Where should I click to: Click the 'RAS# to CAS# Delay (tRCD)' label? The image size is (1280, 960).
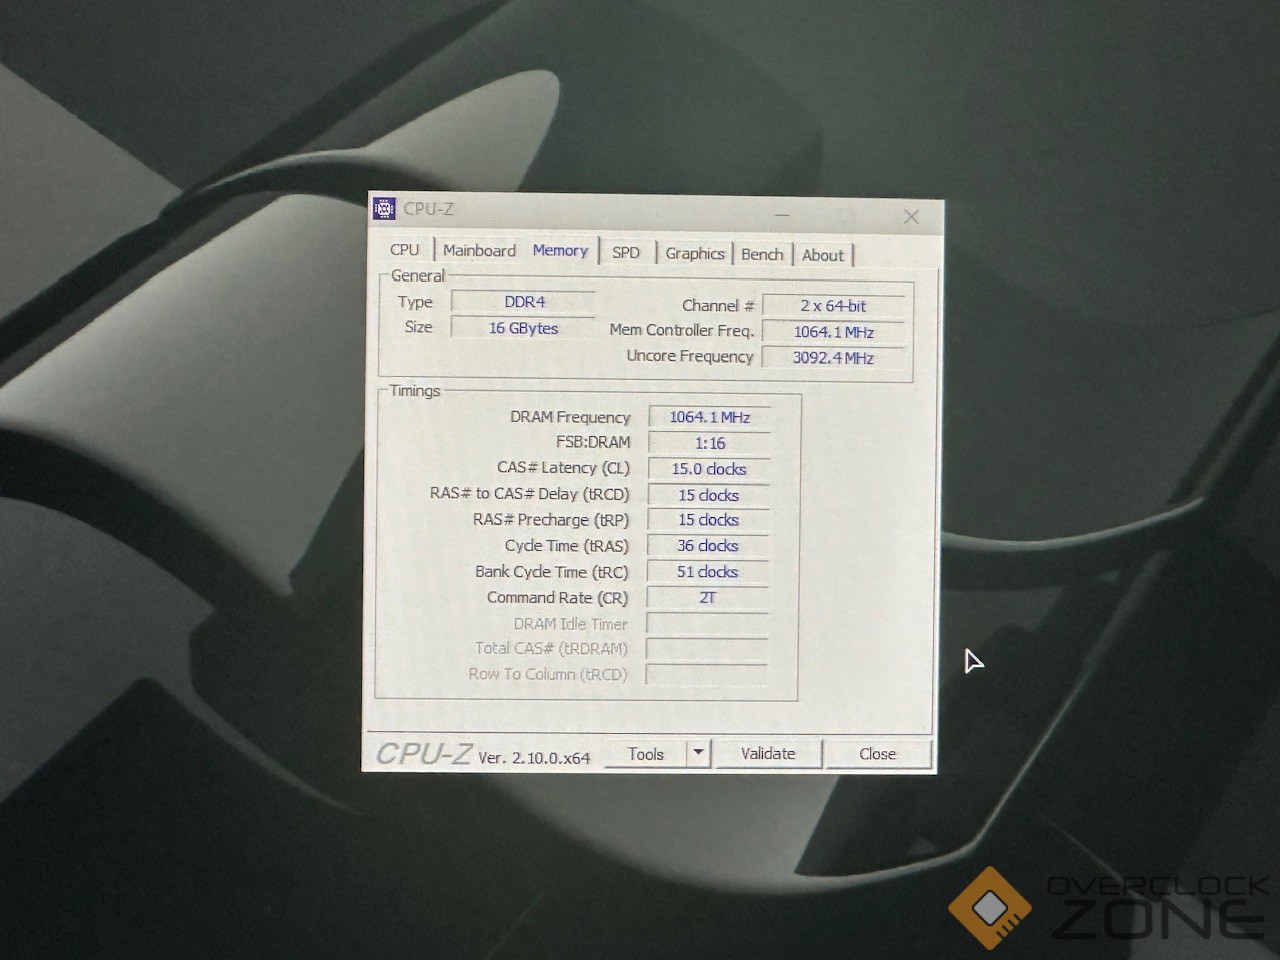coord(530,494)
